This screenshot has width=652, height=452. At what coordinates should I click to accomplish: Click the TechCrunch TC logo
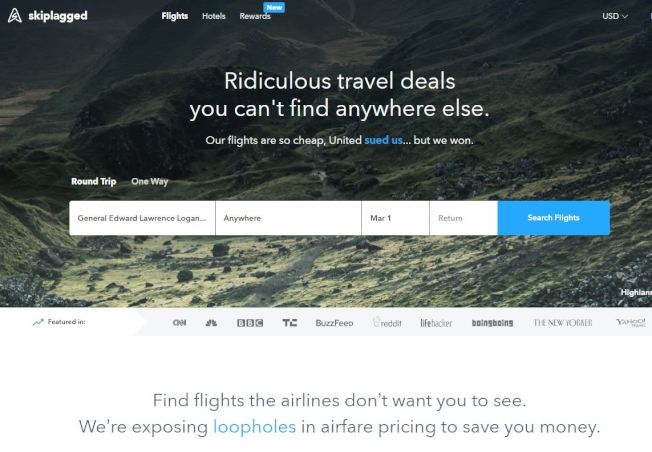pos(289,323)
